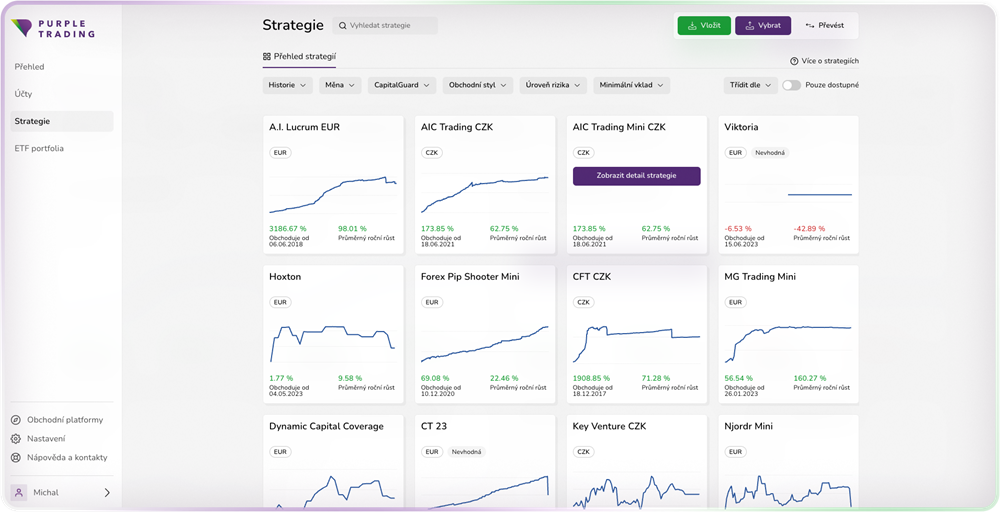Click the Dynamic Capital Coverage title

(327, 426)
